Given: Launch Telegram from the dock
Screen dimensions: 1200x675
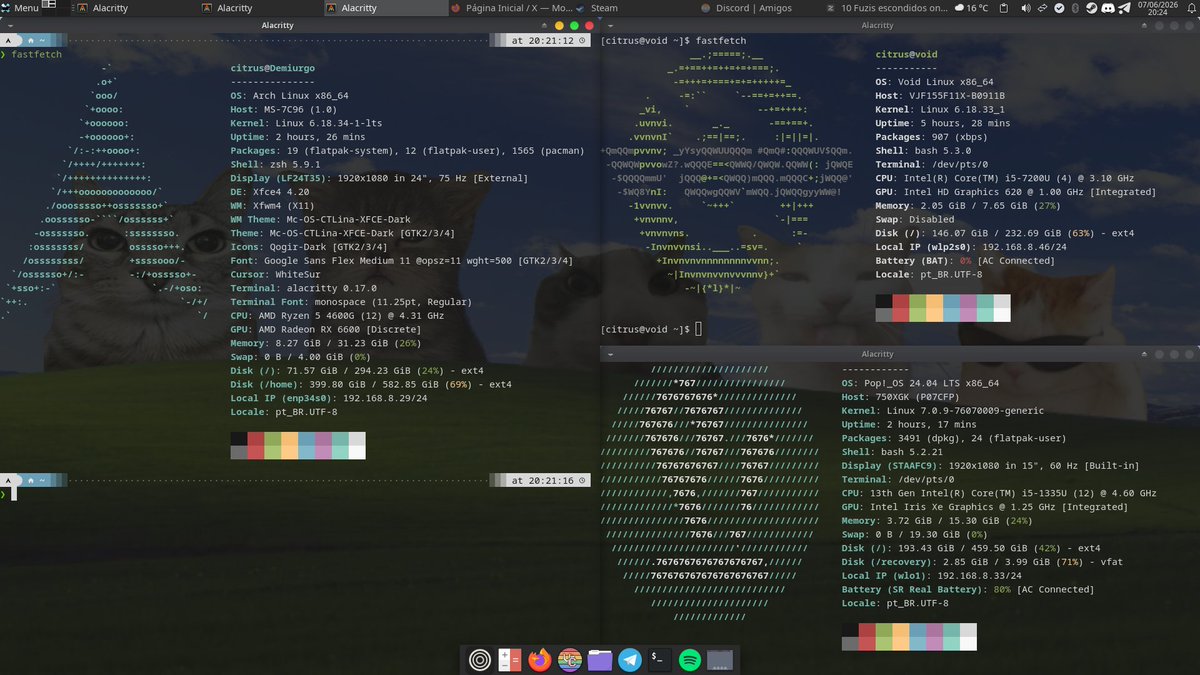Looking at the screenshot, I should [x=630, y=660].
